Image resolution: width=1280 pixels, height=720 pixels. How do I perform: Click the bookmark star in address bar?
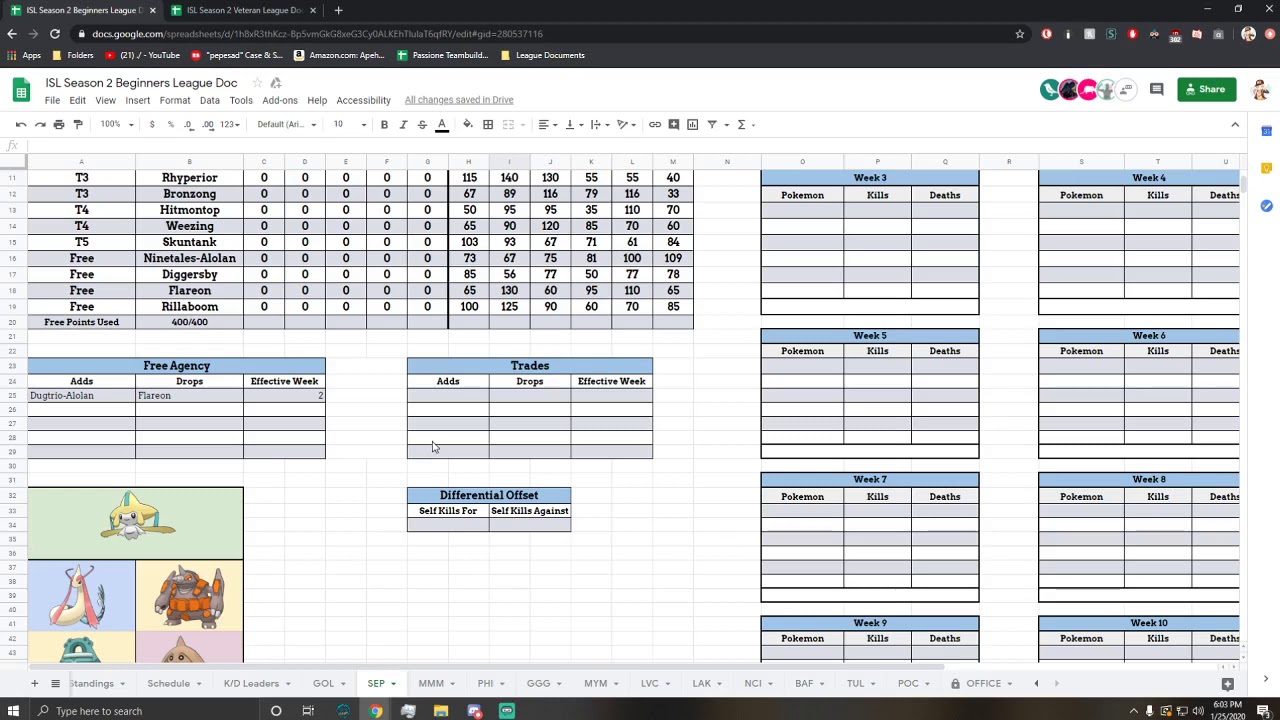tap(1019, 34)
